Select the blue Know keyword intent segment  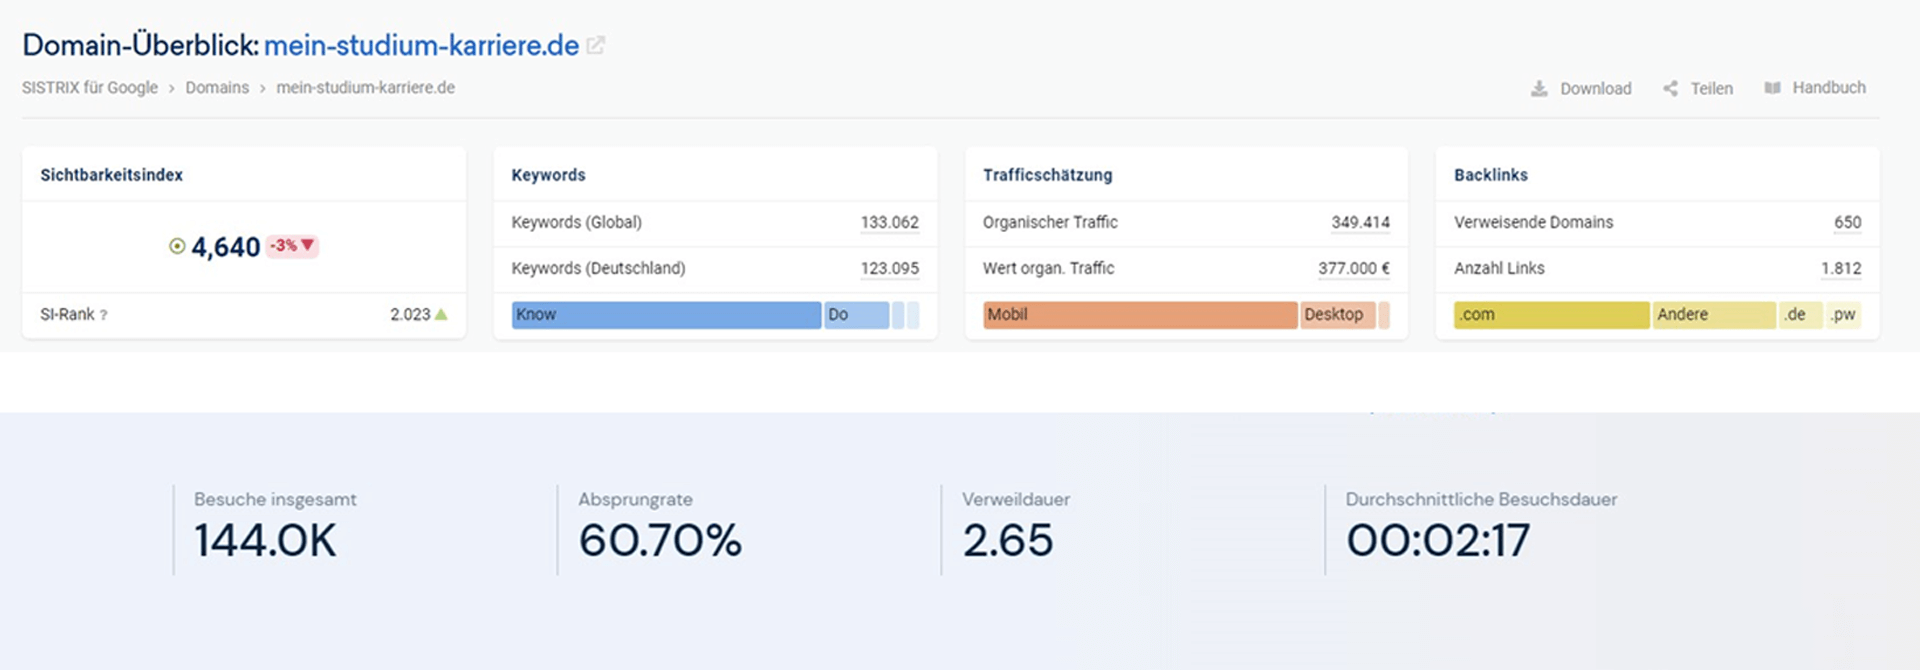665,315
